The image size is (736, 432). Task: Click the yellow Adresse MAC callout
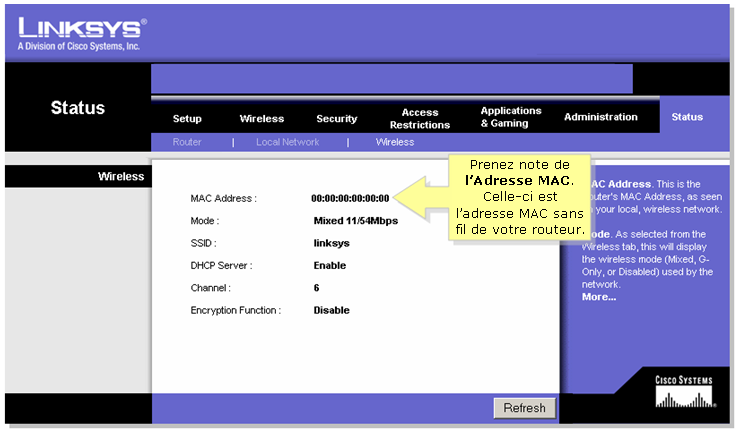520,197
